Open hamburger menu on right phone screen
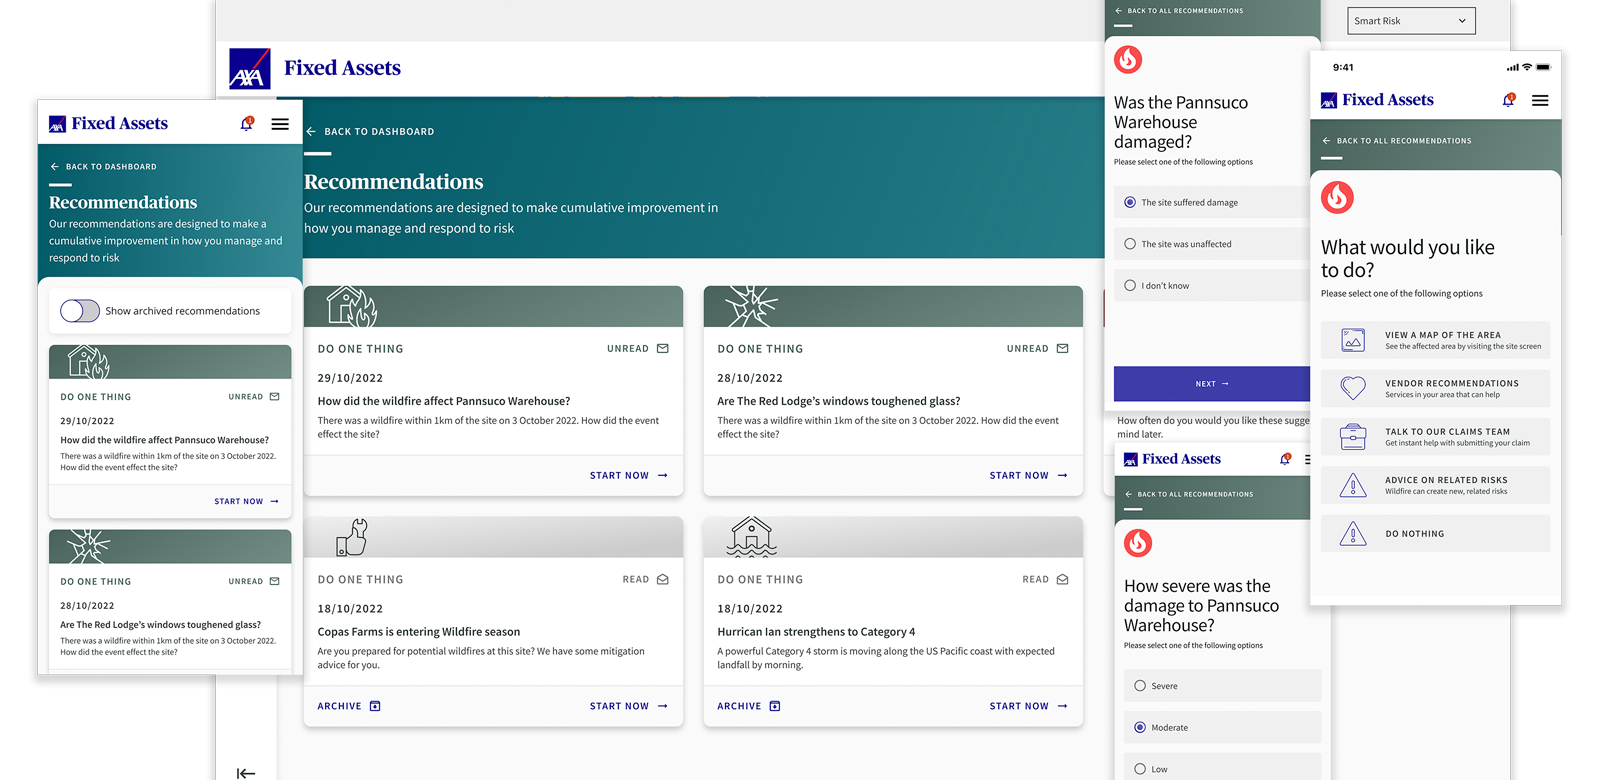The image size is (1600, 780). pyautogui.click(x=1540, y=100)
